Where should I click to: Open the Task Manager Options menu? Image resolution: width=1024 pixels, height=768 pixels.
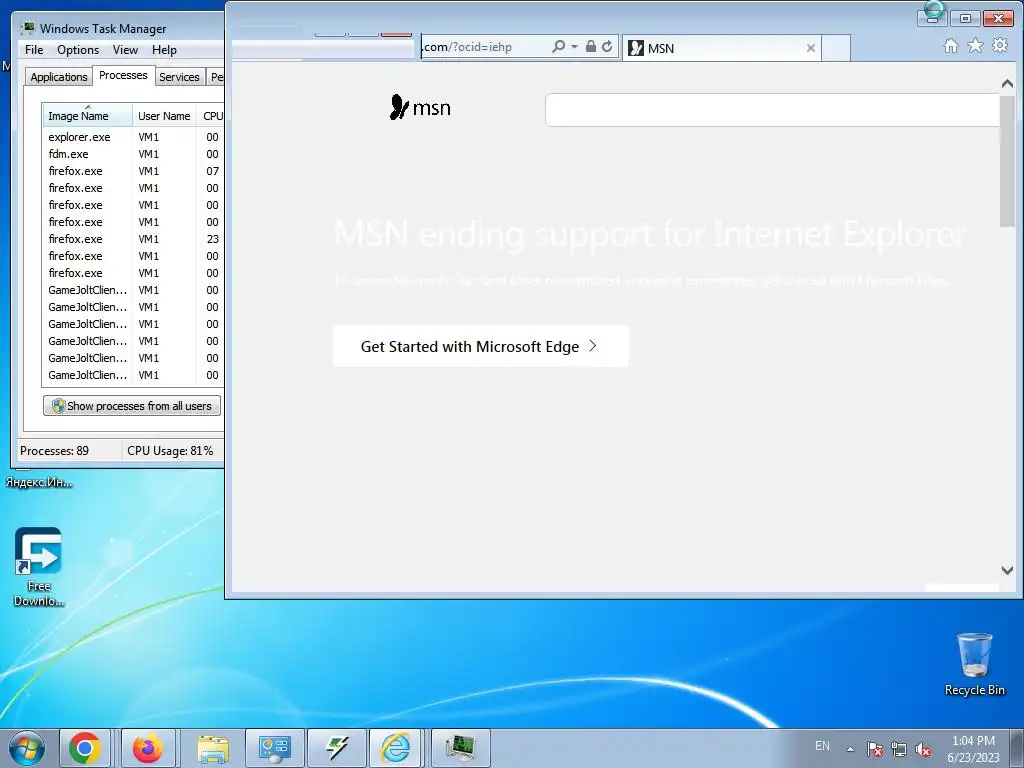(x=78, y=50)
